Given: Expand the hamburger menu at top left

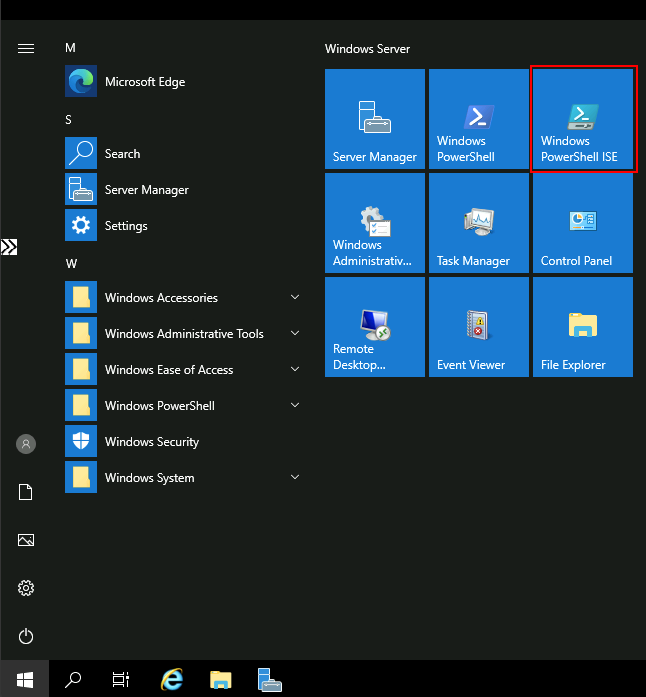Looking at the screenshot, I should pos(26,48).
